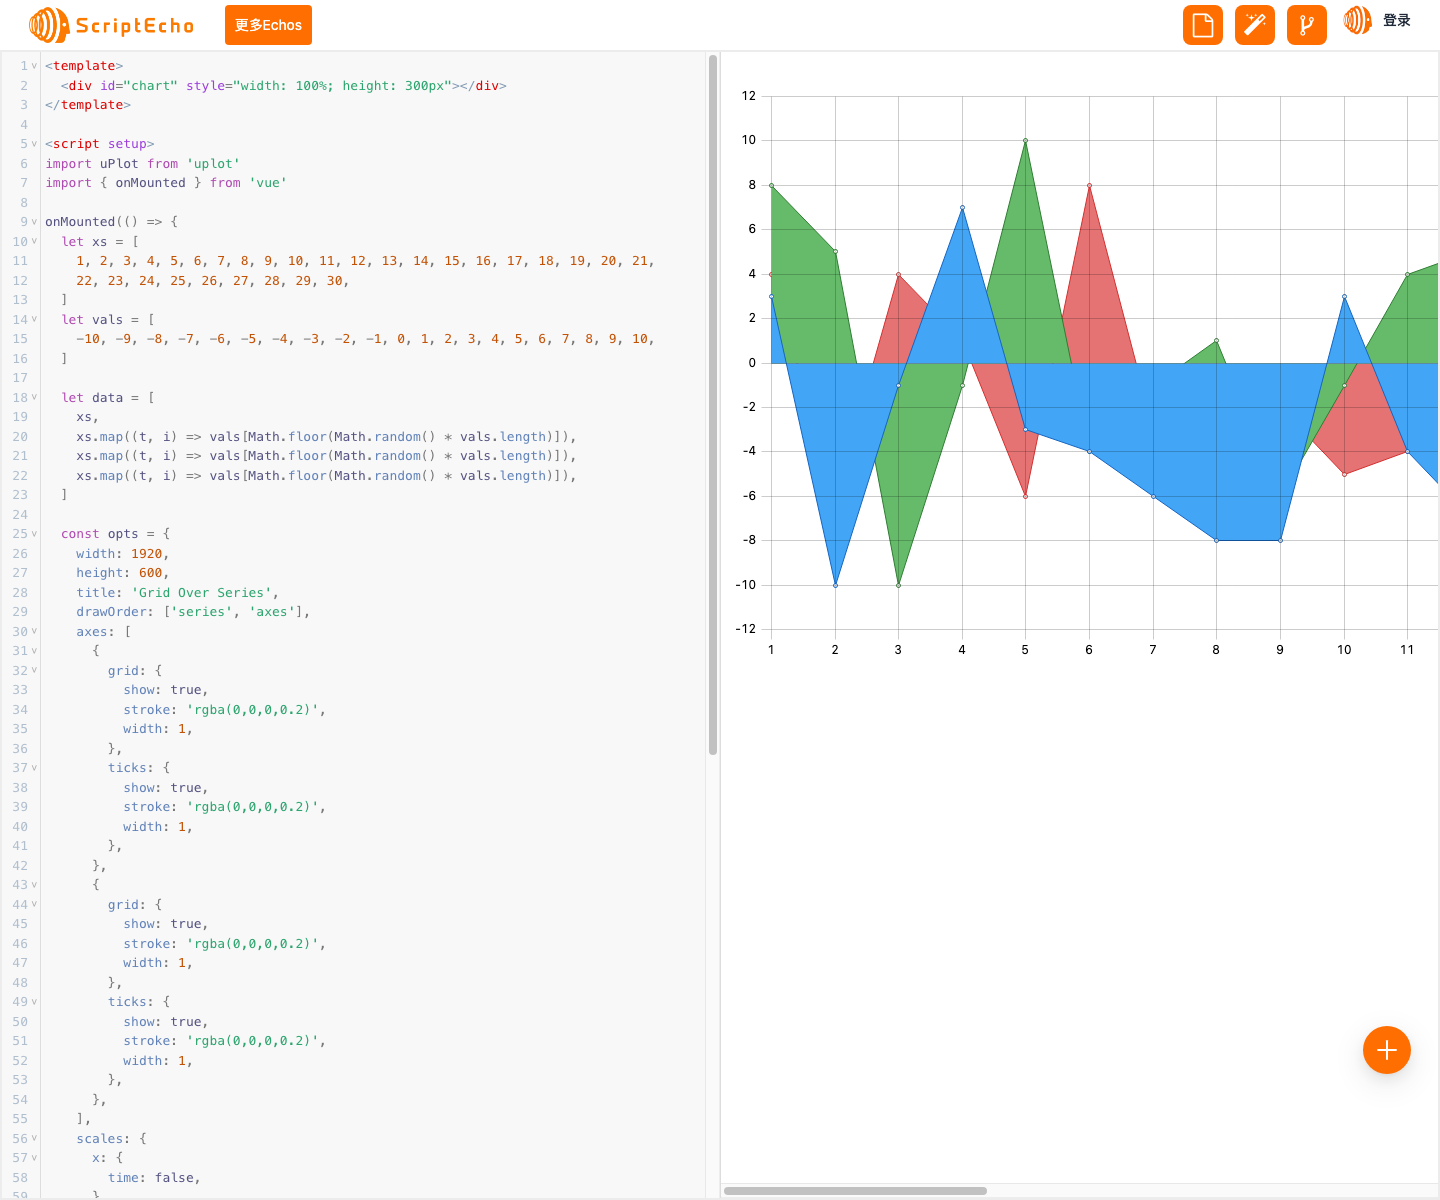Collapse the opts object fold at line 25
1440x1200 pixels.
point(34,534)
